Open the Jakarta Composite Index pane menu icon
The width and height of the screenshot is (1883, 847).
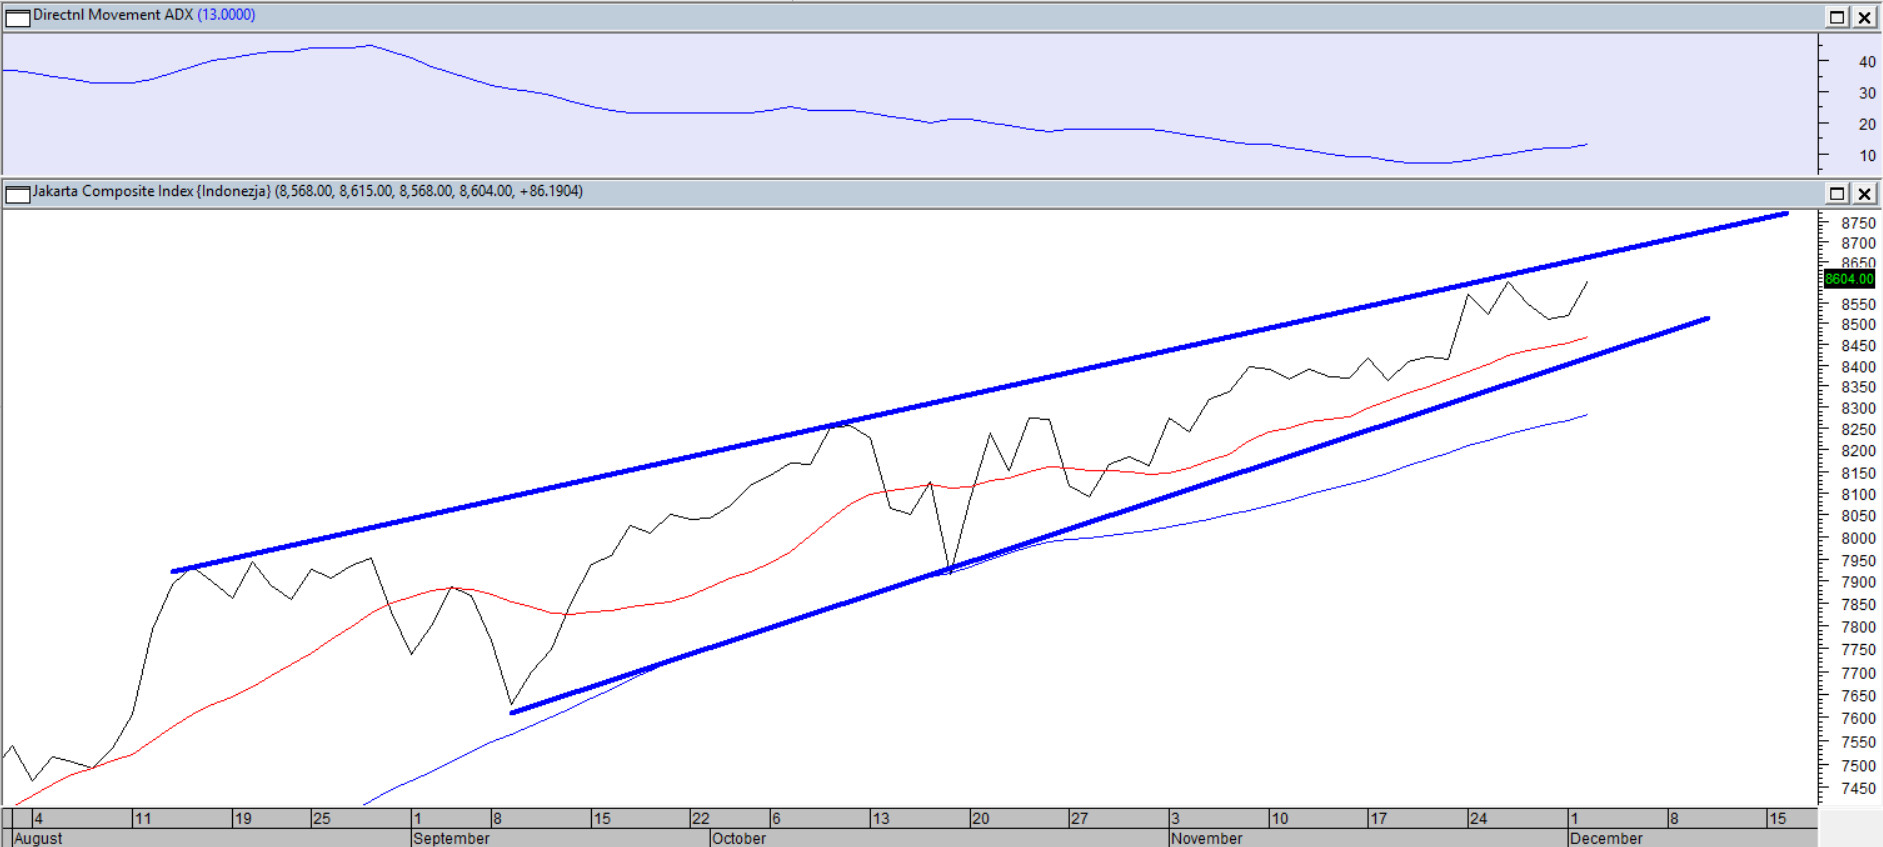17,193
